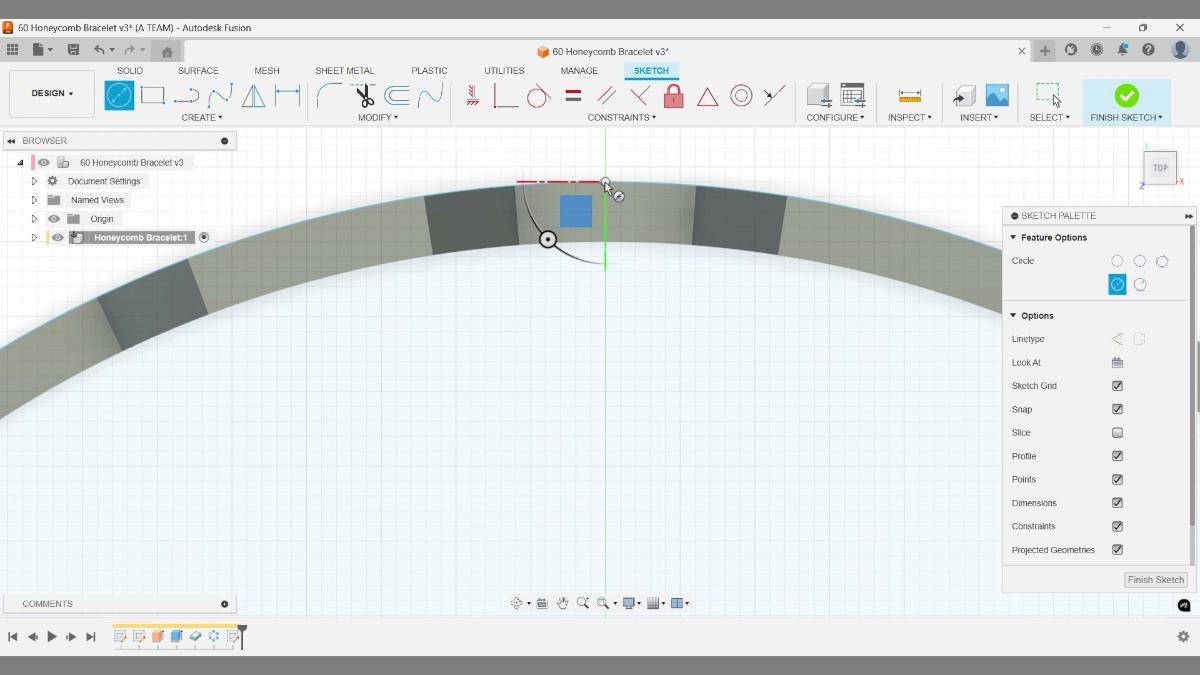Click the Finish Sketch button in the palette
The height and width of the screenshot is (675, 1200).
coord(1155,579)
